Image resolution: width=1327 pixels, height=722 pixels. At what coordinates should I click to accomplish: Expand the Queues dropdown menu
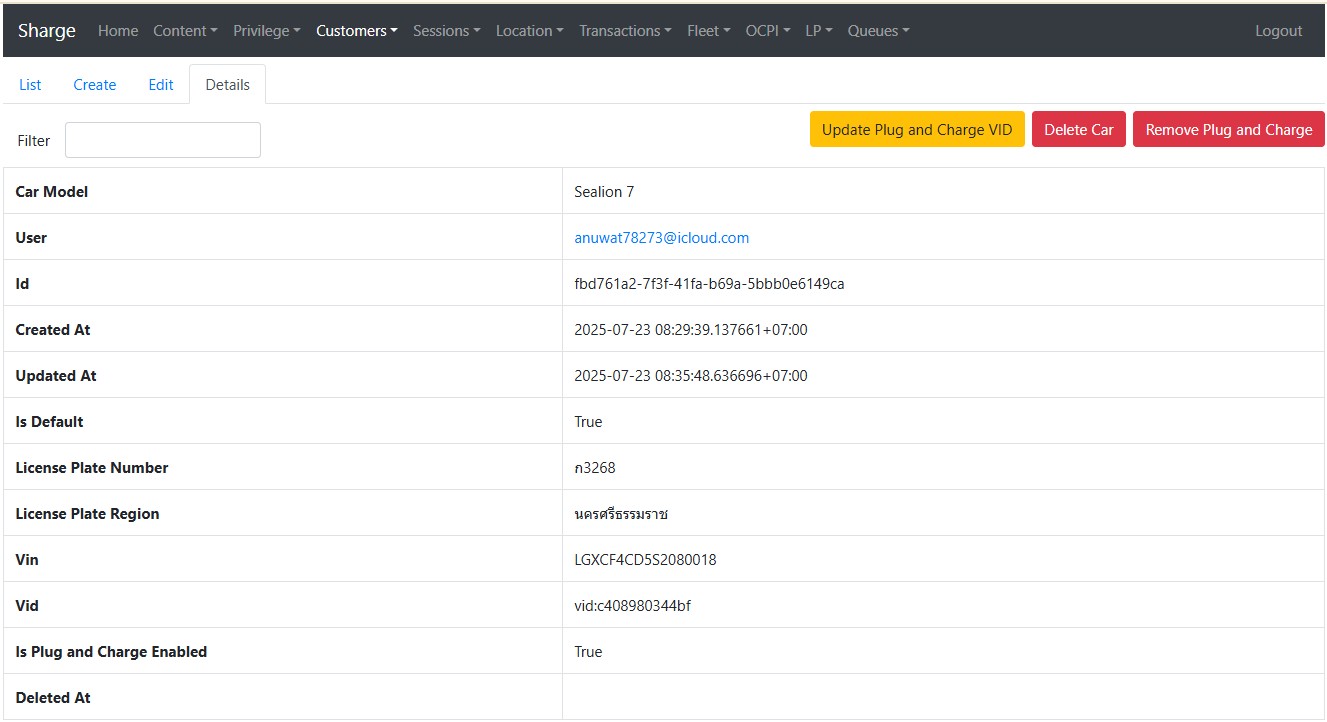[878, 31]
